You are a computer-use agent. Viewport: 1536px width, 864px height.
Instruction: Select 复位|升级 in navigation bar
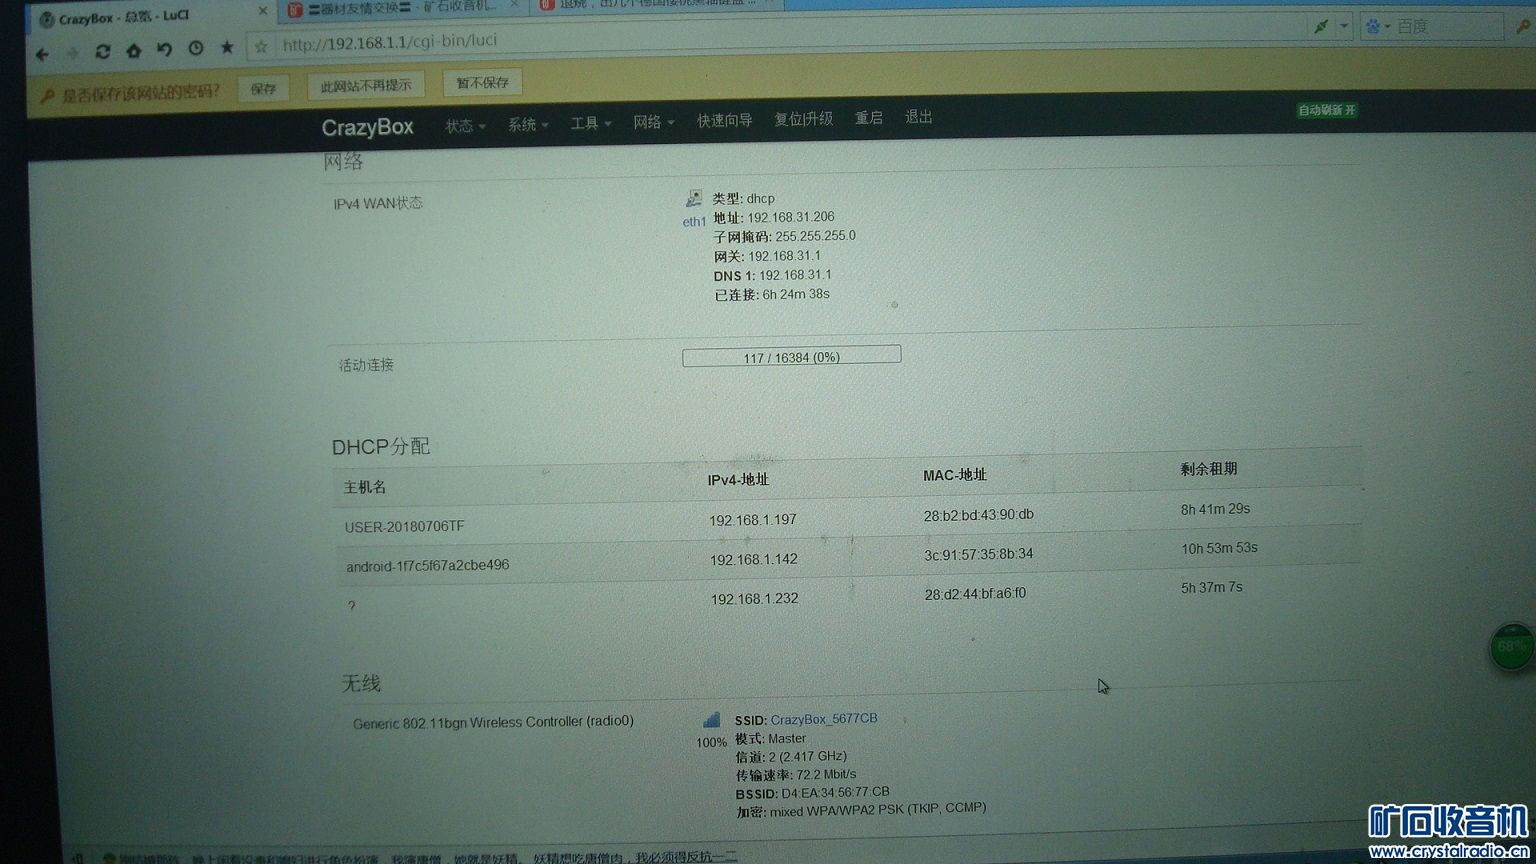(803, 118)
